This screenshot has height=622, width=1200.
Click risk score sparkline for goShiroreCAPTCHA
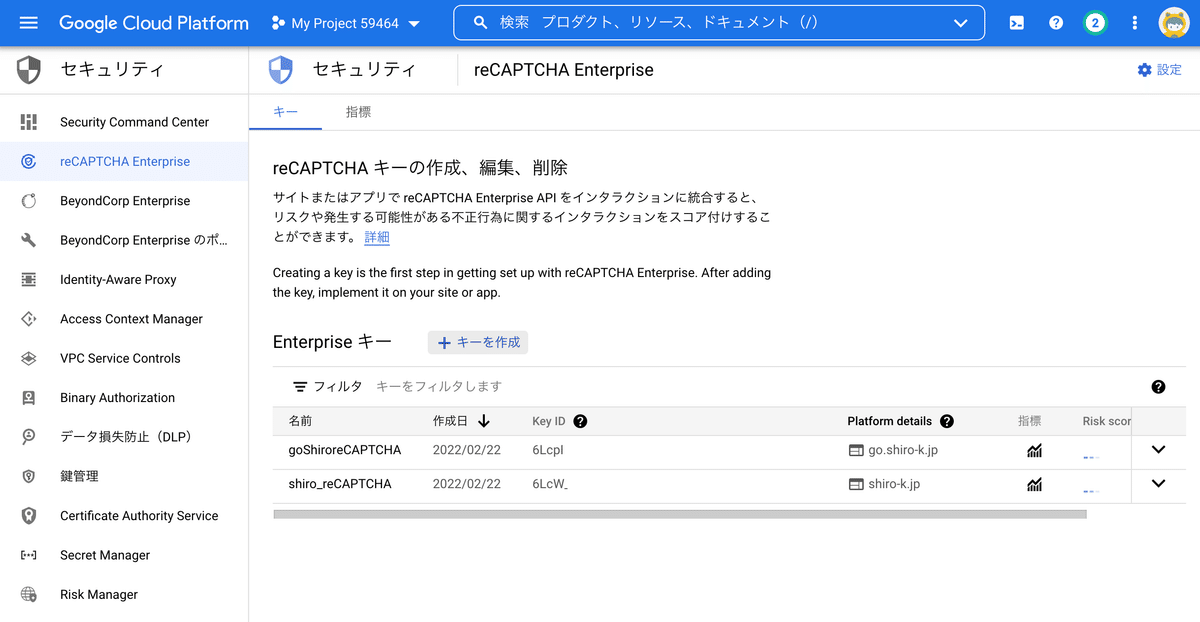click(1091, 457)
